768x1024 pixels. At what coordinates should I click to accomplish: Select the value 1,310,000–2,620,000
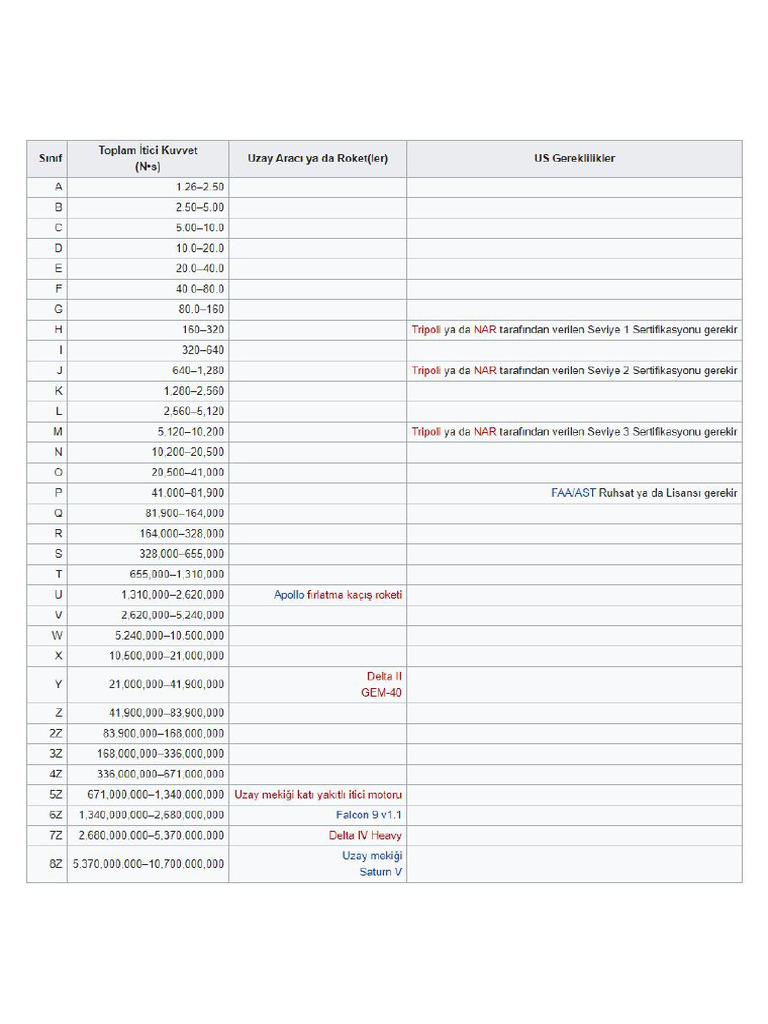click(x=172, y=595)
